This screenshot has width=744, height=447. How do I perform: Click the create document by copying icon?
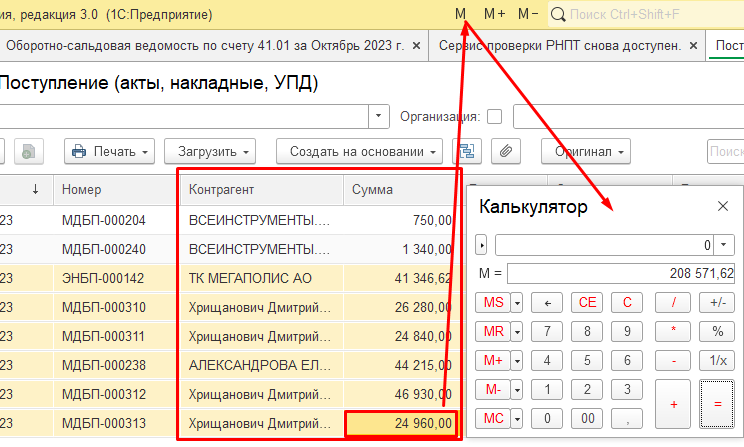(x=28, y=151)
